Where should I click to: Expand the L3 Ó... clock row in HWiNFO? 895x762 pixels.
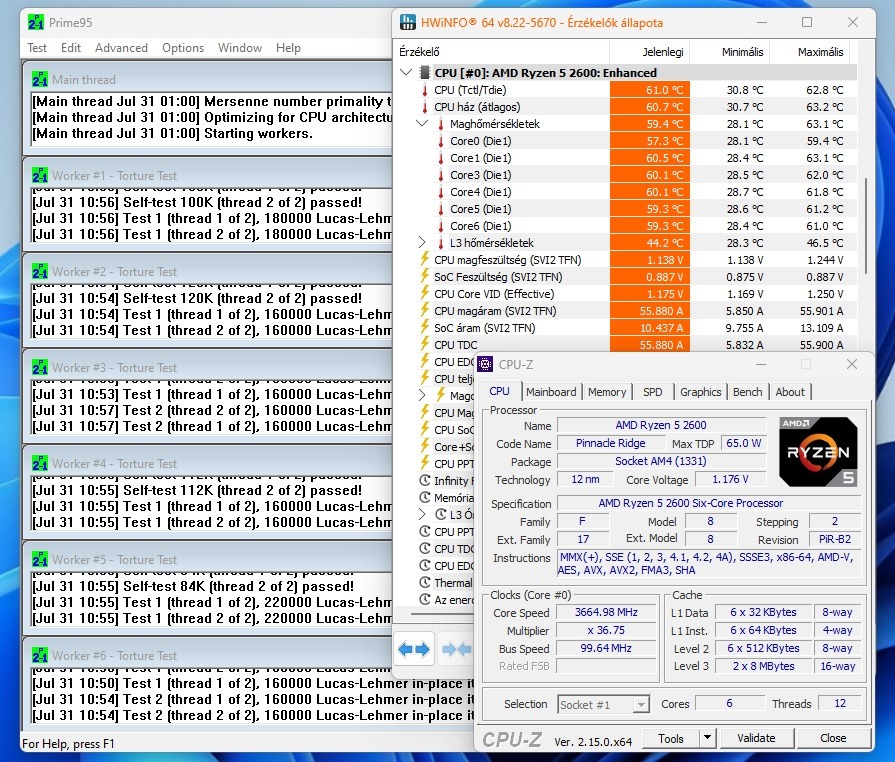pyautogui.click(x=422, y=514)
